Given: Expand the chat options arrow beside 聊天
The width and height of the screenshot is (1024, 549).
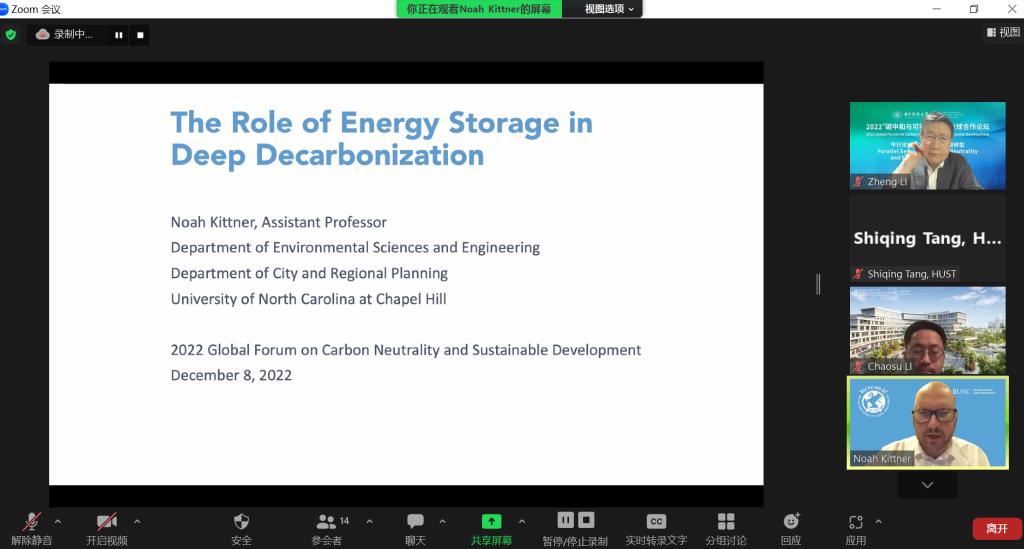Looking at the screenshot, I should (x=443, y=521).
